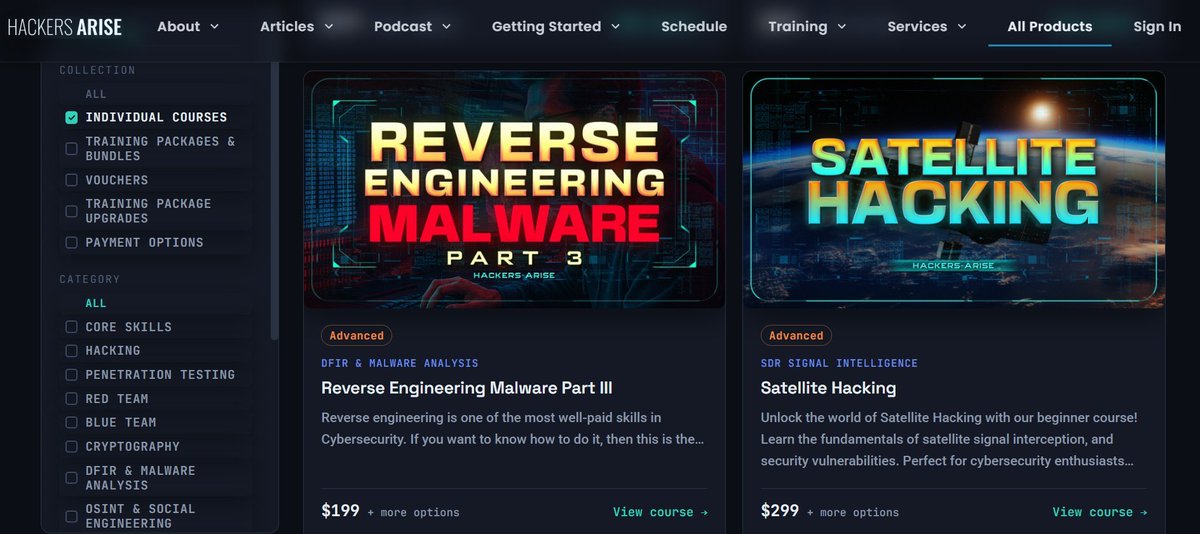This screenshot has height=534, width=1200.
Task: Check OSINT & Social Engineering category
Action: pos(71,516)
